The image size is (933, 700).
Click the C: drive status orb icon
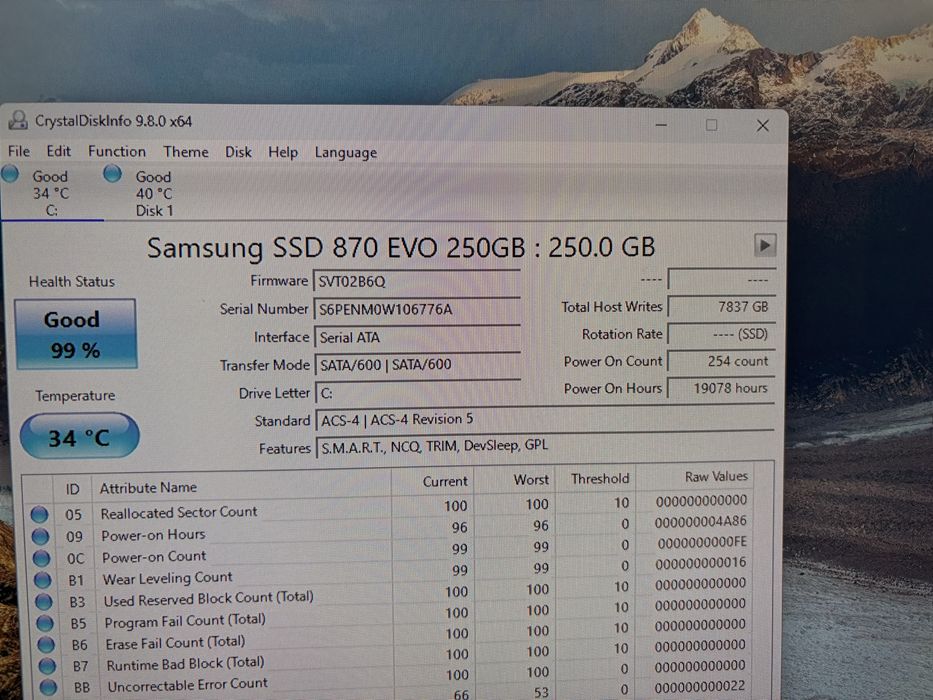pos(10,174)
